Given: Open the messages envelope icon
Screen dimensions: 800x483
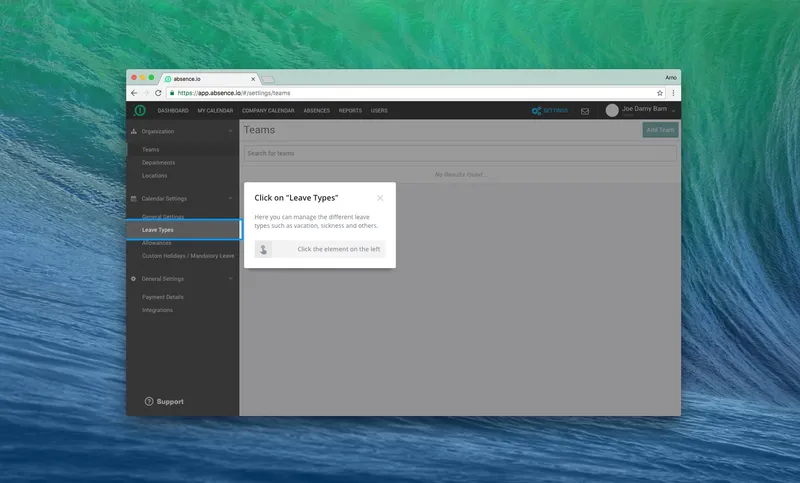Looking at the screenshot, I should click(x=585, y=111).
